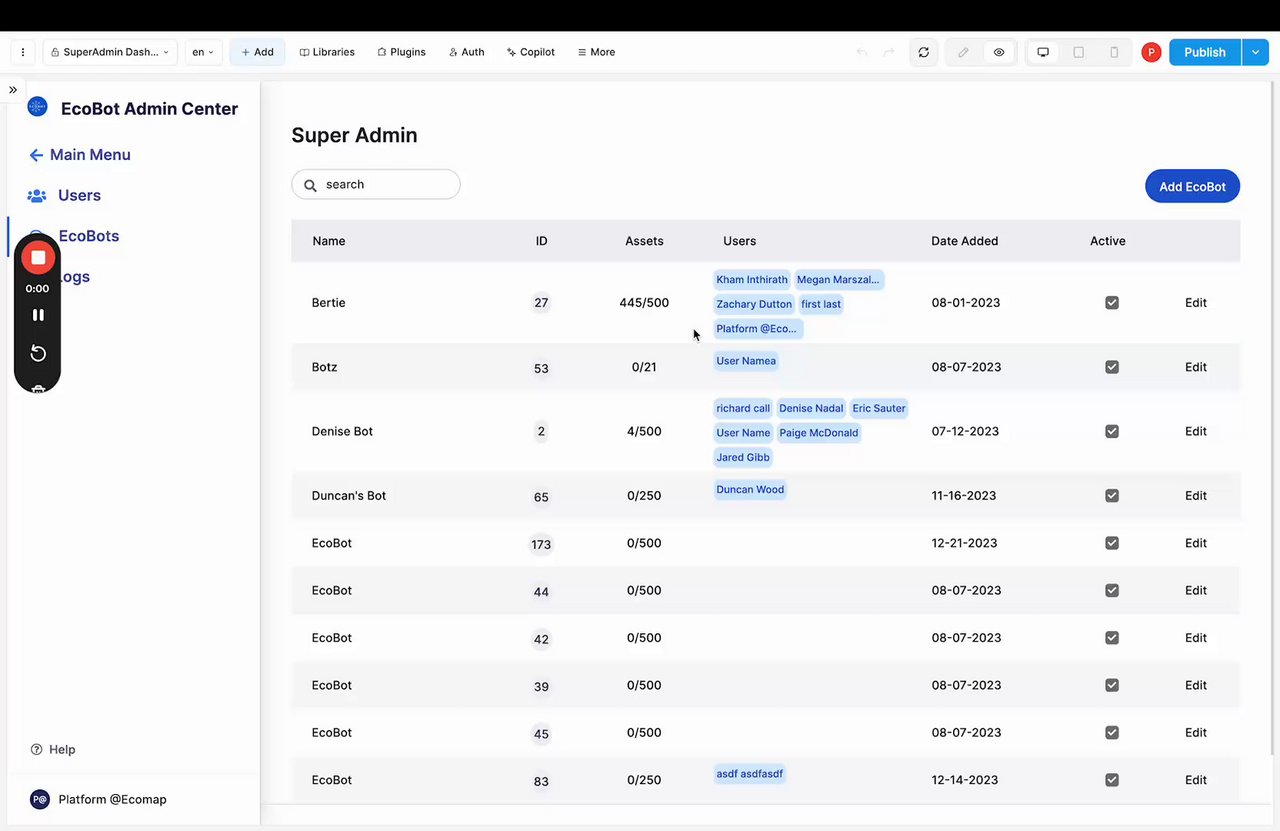Click the Assets column header
This screenshot has height=831, width=1280.
[x=644, y=241]
